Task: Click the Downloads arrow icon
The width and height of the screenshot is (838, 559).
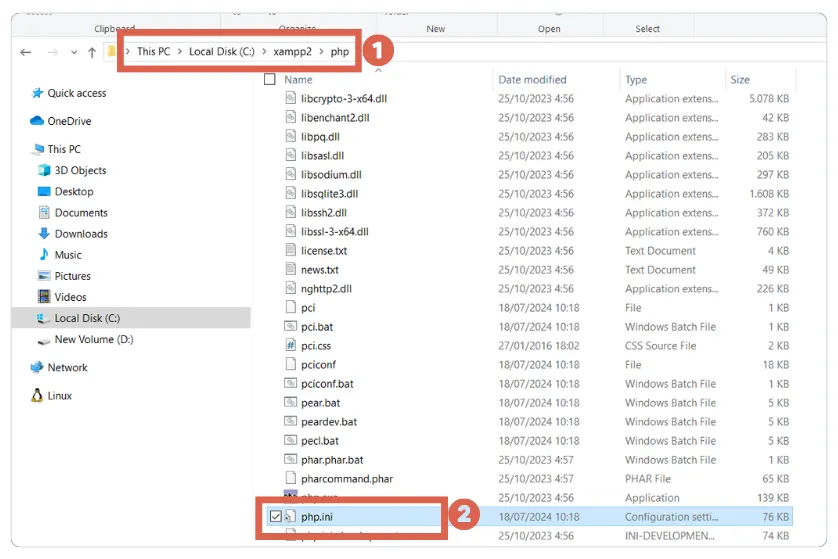Action: [44, 234]
